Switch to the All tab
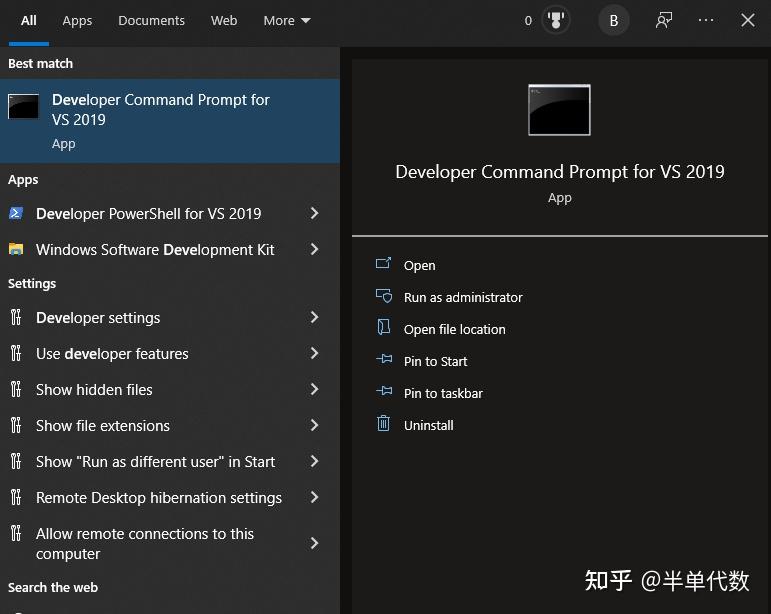Viewport: 771px width, 614px height. click(29, 21)
